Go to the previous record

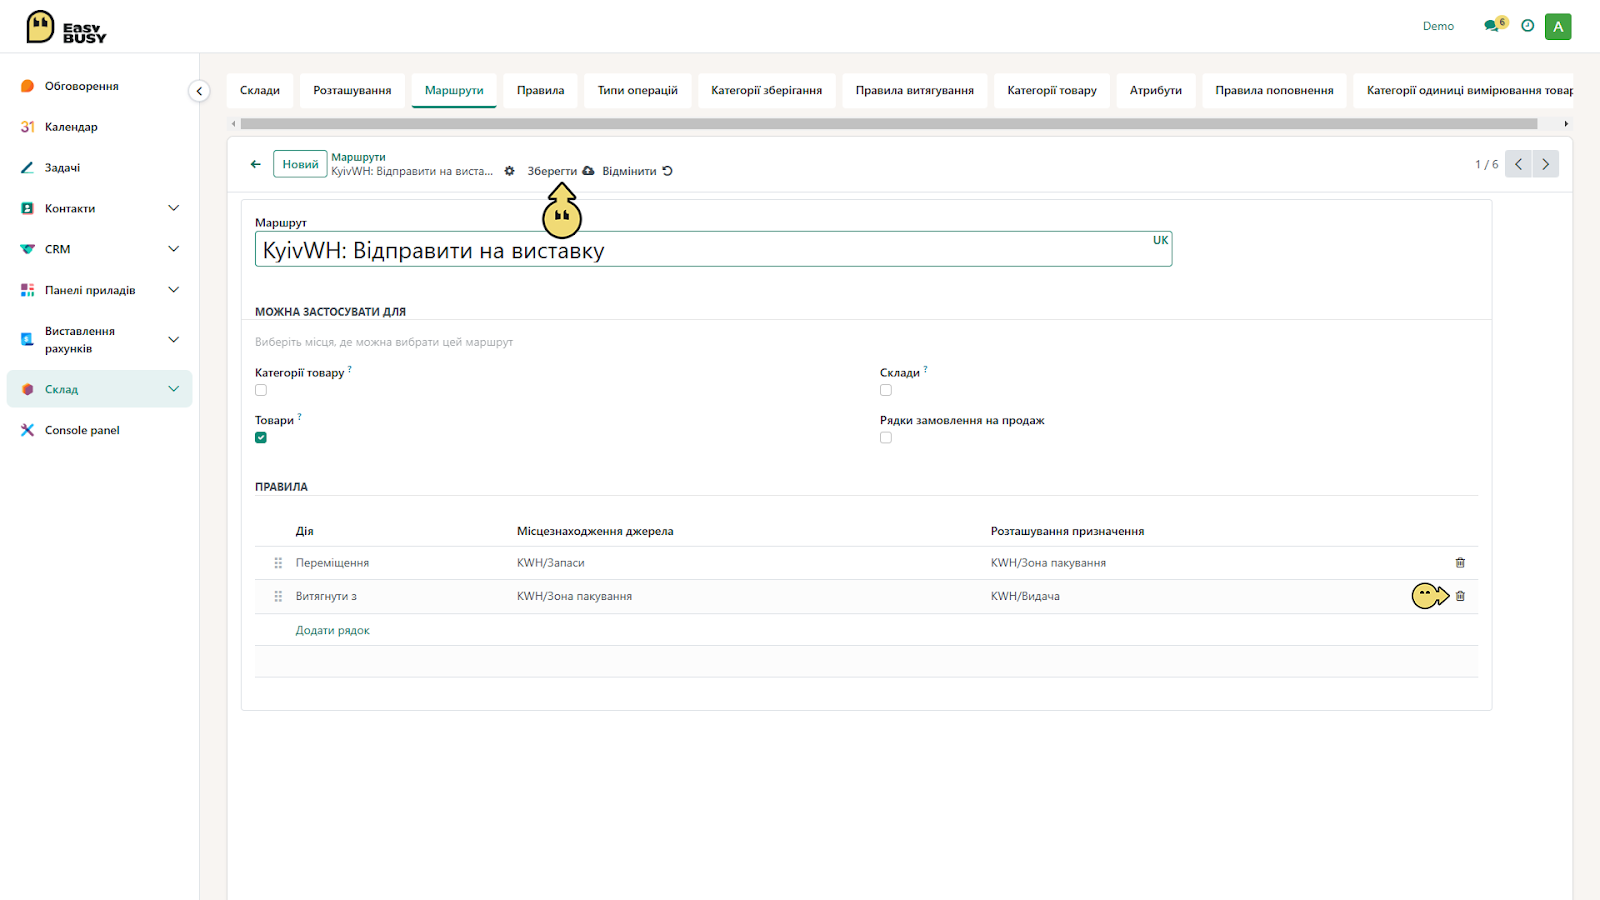[1518, 164]
